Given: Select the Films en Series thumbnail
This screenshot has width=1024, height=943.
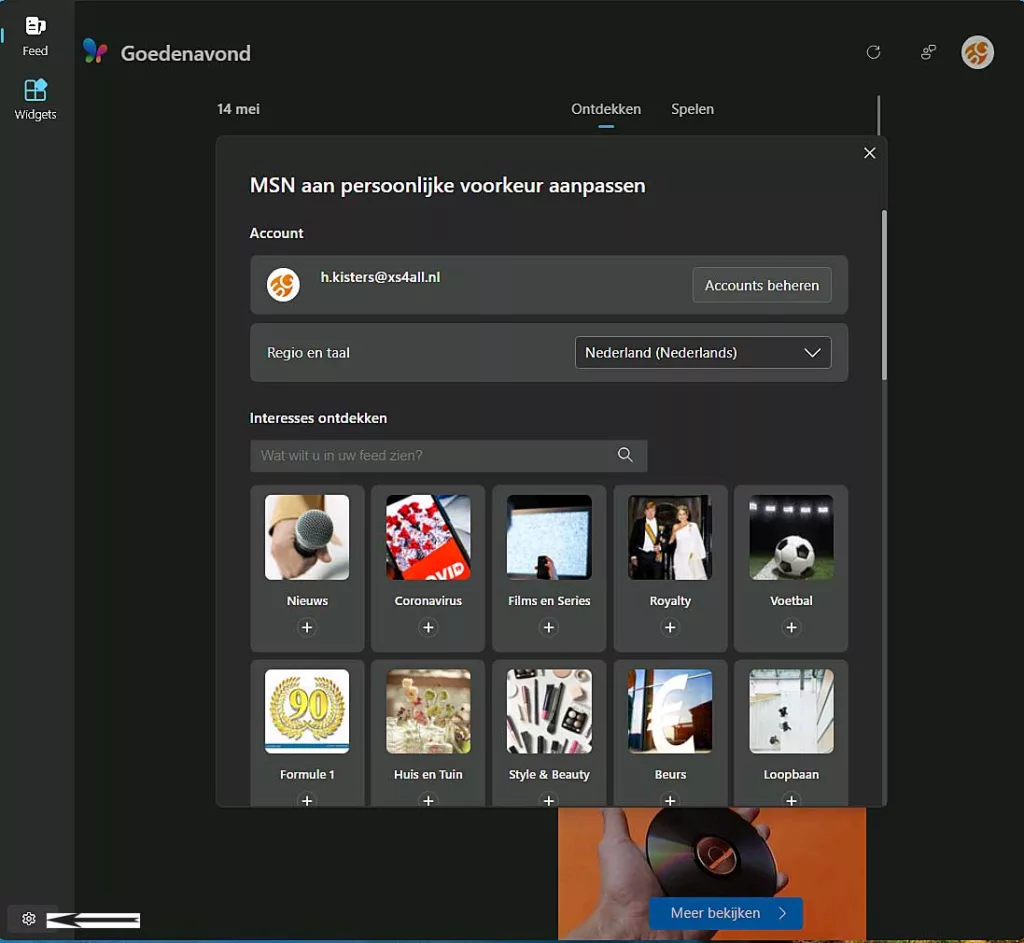Looking at the screenshot, I should (x=549, y=537).
